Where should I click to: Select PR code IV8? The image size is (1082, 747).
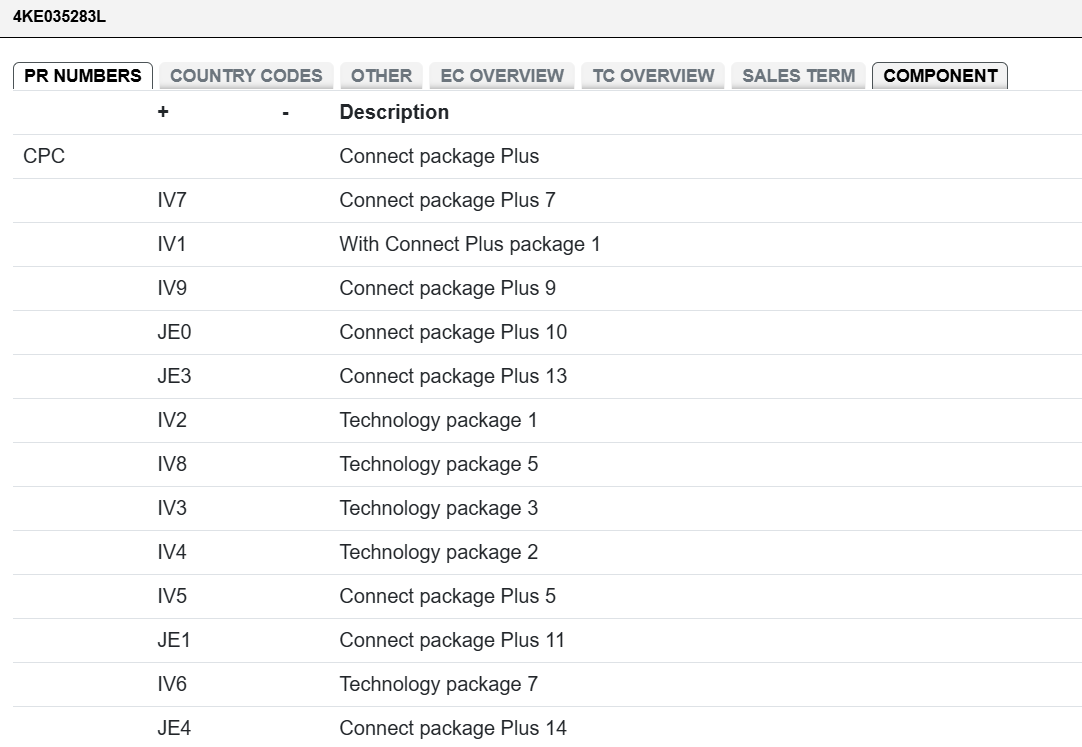click(172, 464)
